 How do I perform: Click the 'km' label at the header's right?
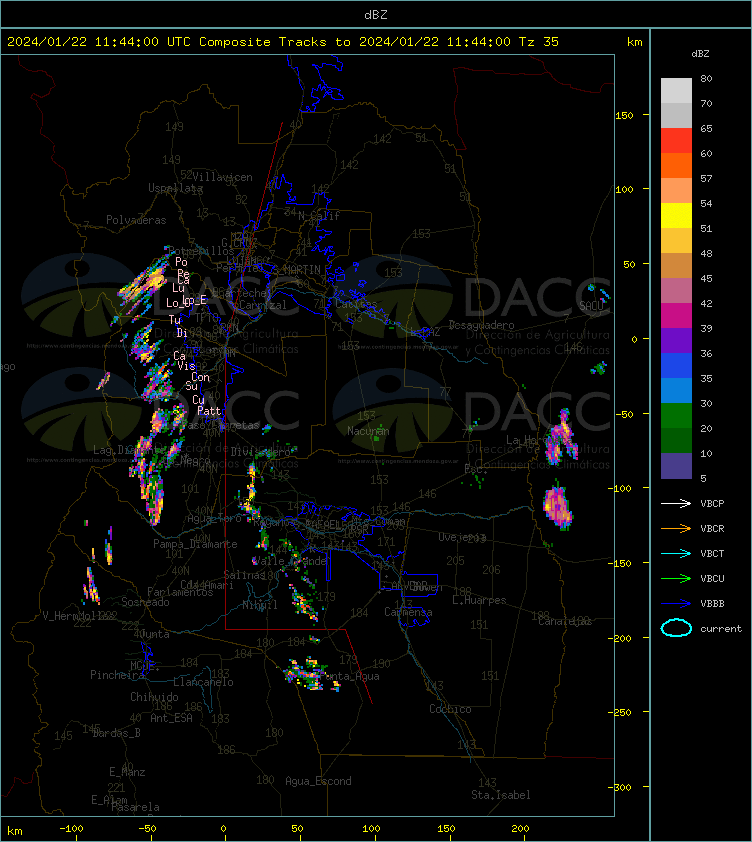click(634, 42)
